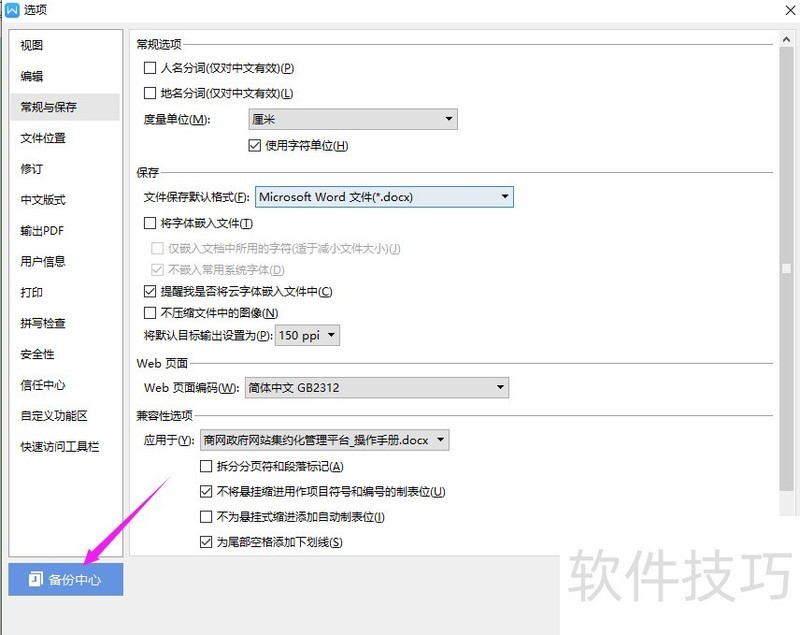This screenshot has height=635, width=800.
Task: Select the 视图 category
Action: (x=65, y=45)
